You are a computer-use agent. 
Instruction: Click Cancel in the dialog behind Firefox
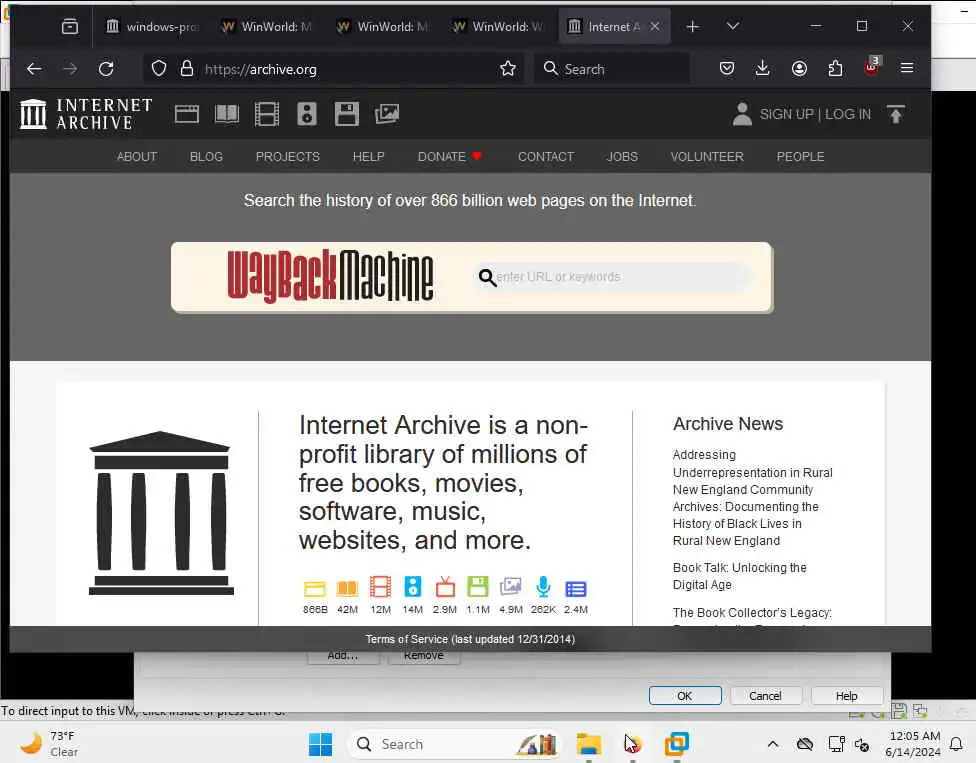click(765, 696)
